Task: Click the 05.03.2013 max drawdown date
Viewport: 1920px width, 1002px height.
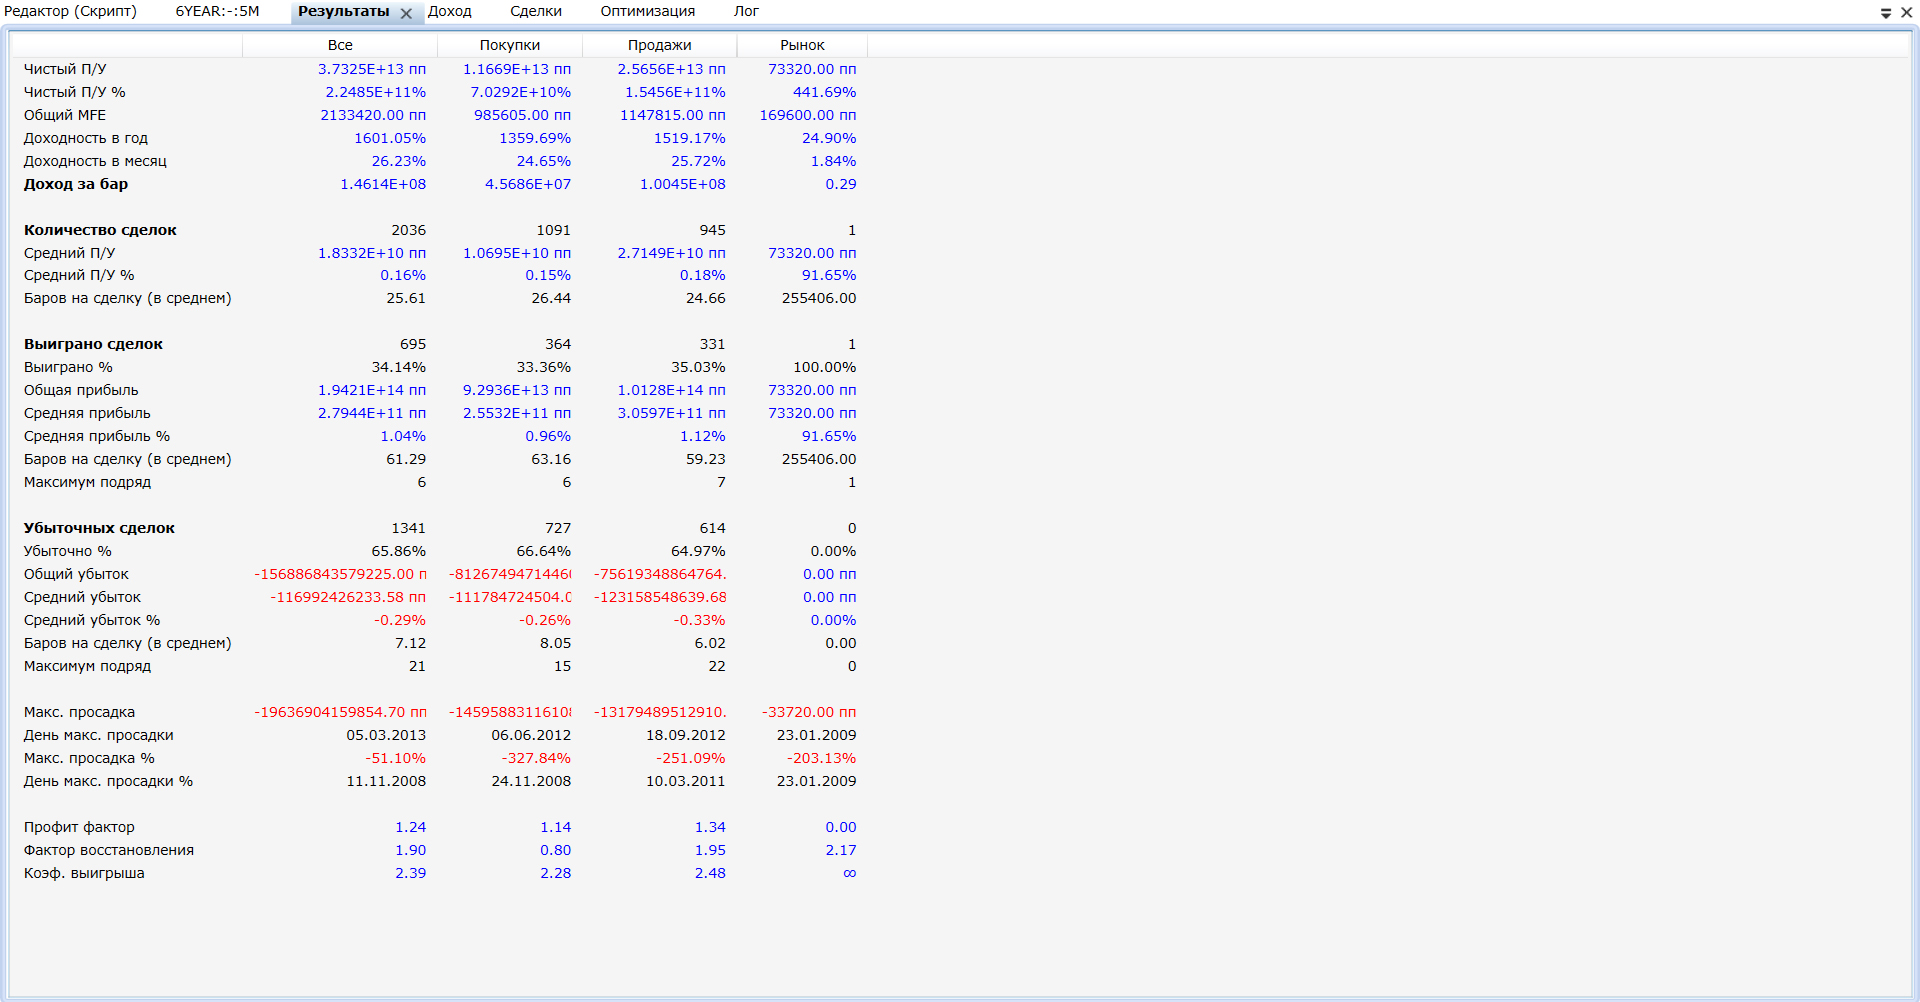Action: coord(386,735)
